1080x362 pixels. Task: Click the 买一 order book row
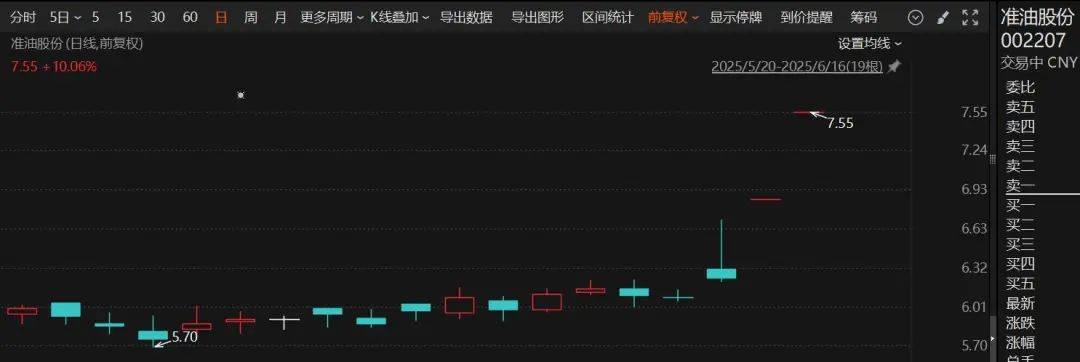[1021, 205]
